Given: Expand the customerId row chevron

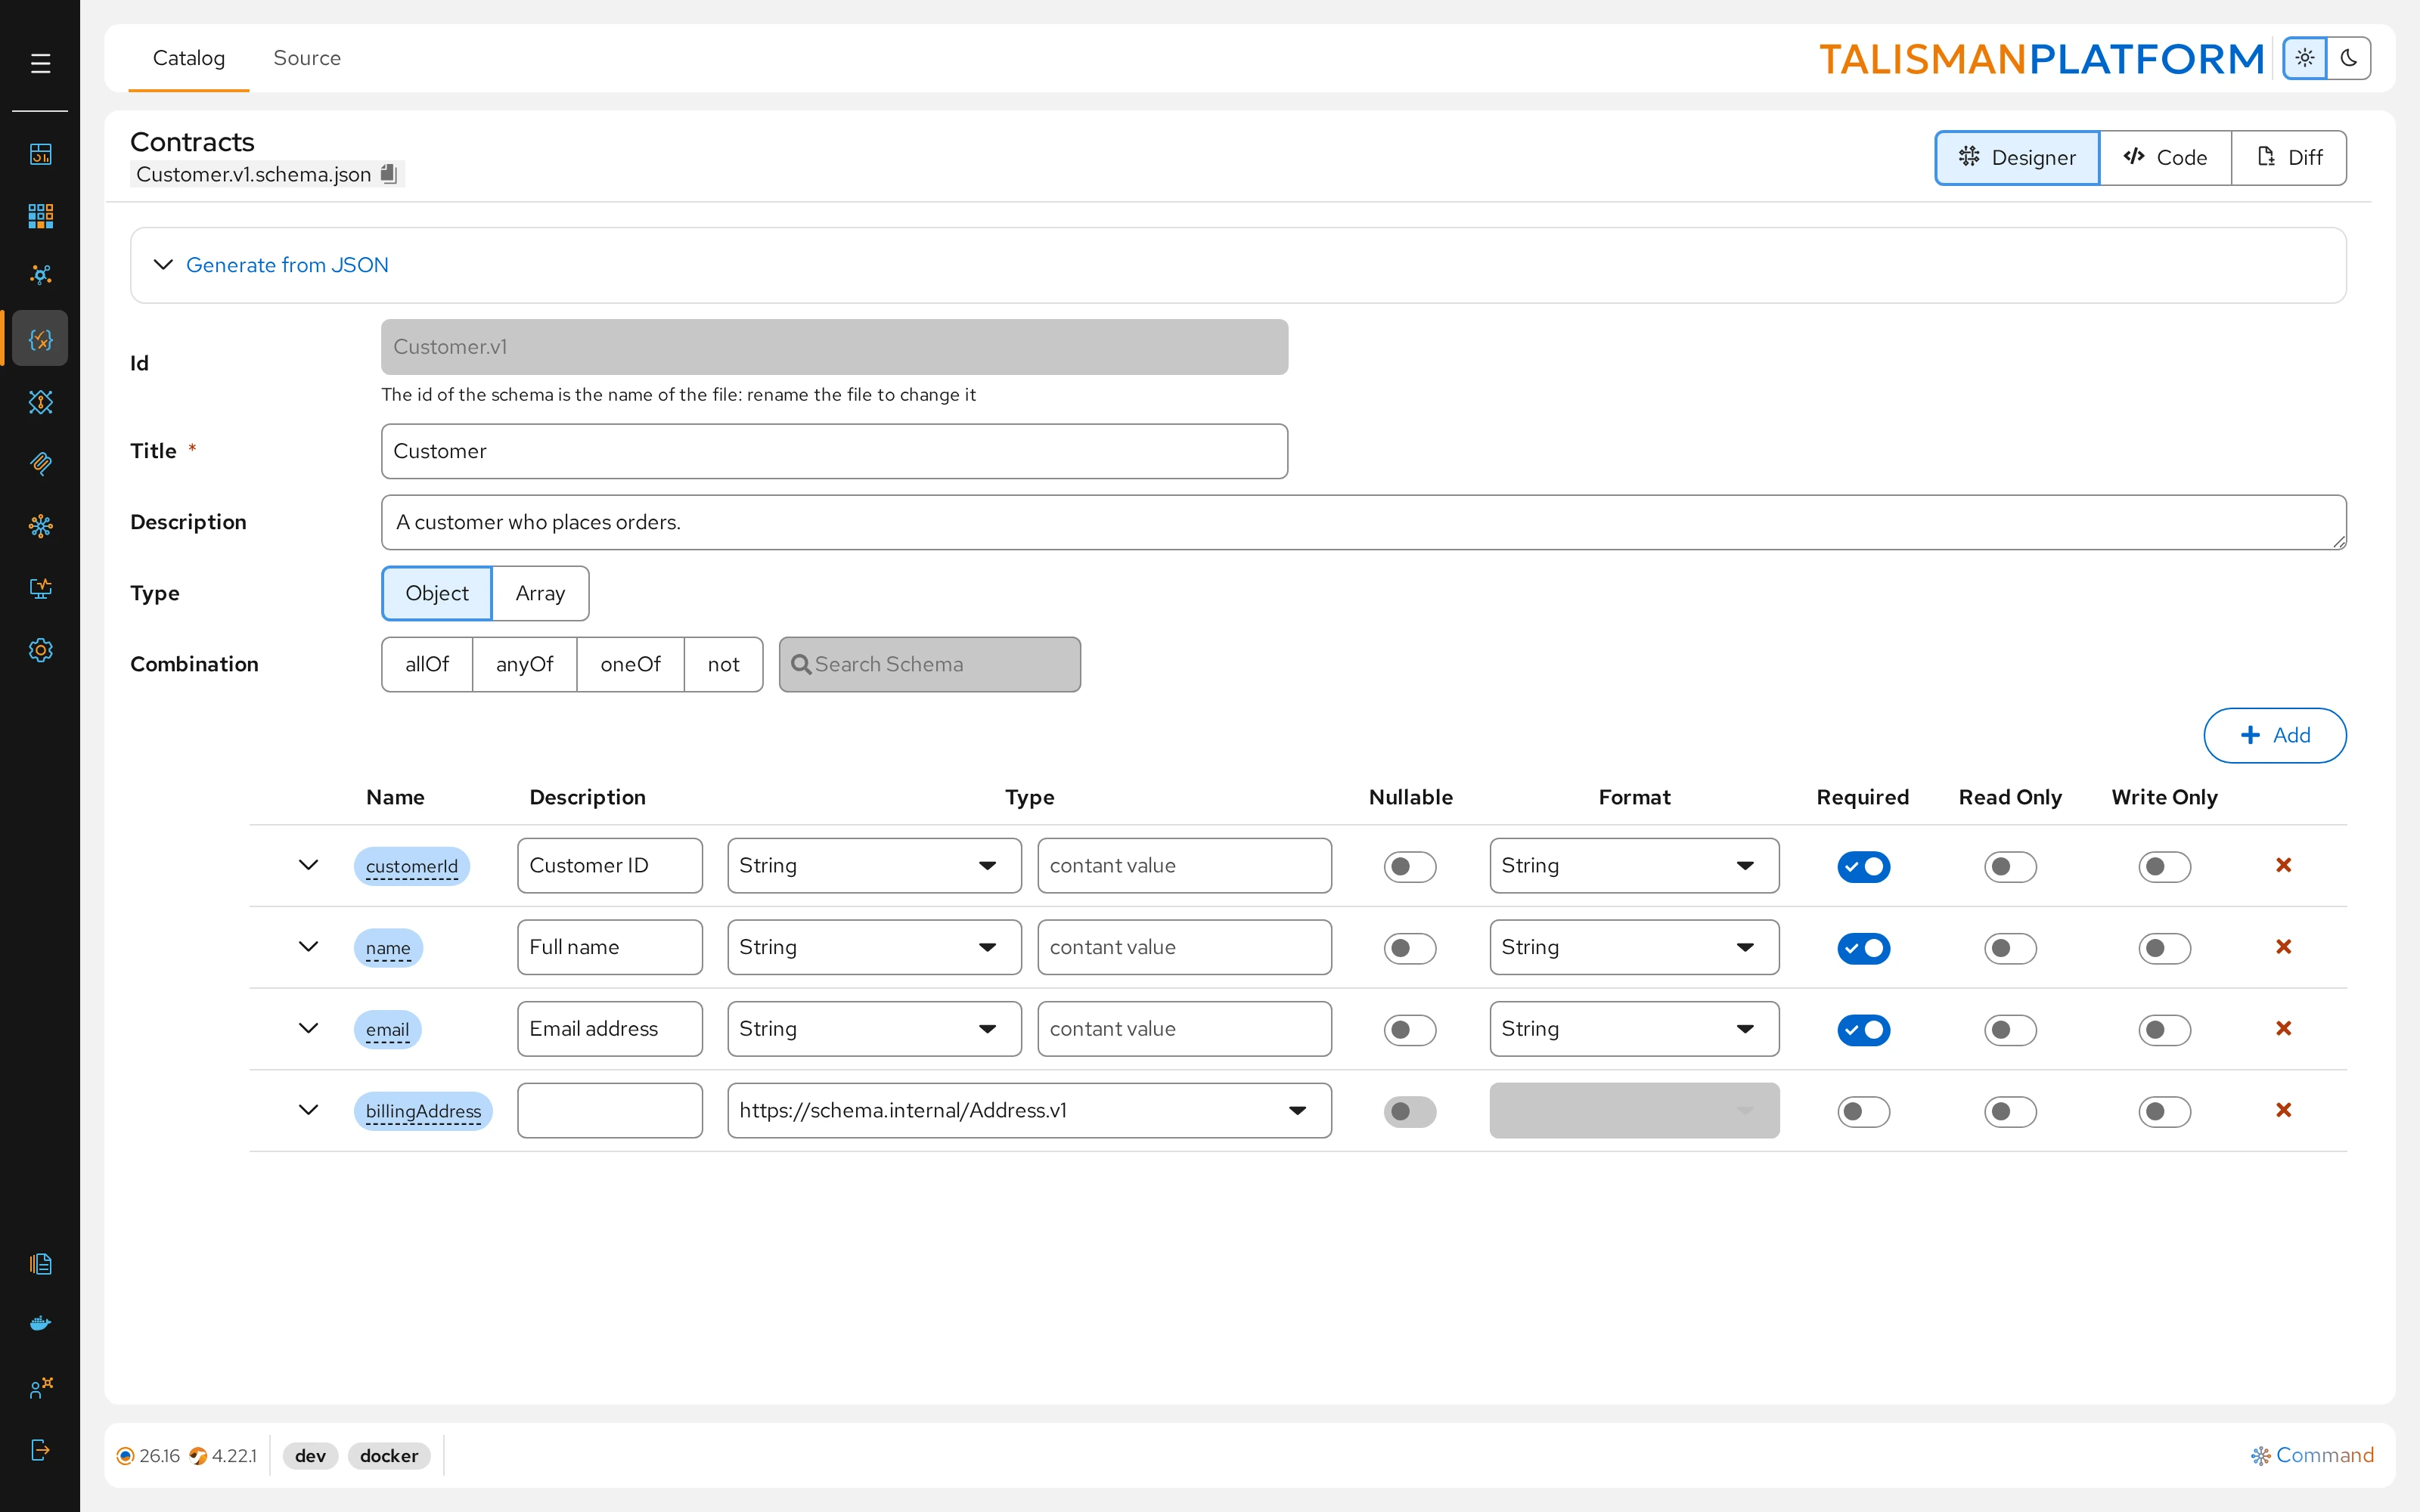Looking at the screenshot, I should point(308,865).
